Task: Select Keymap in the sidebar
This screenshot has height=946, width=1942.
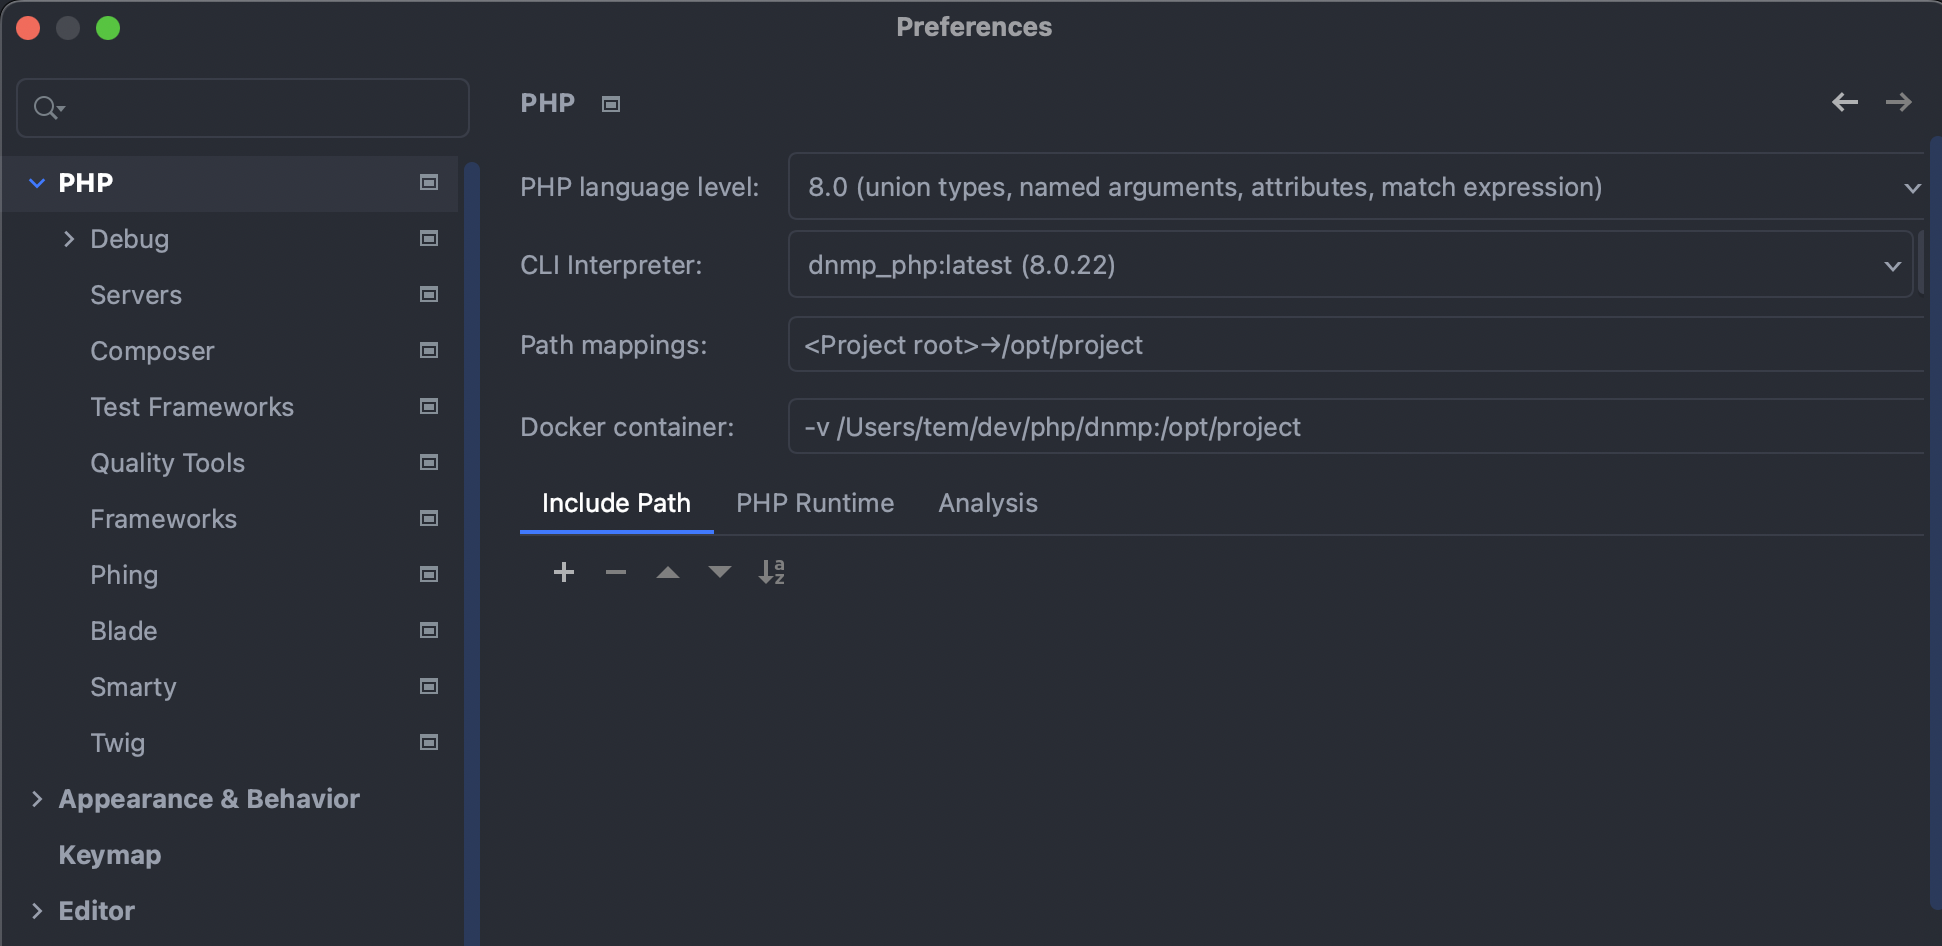Action: [110, 855]
